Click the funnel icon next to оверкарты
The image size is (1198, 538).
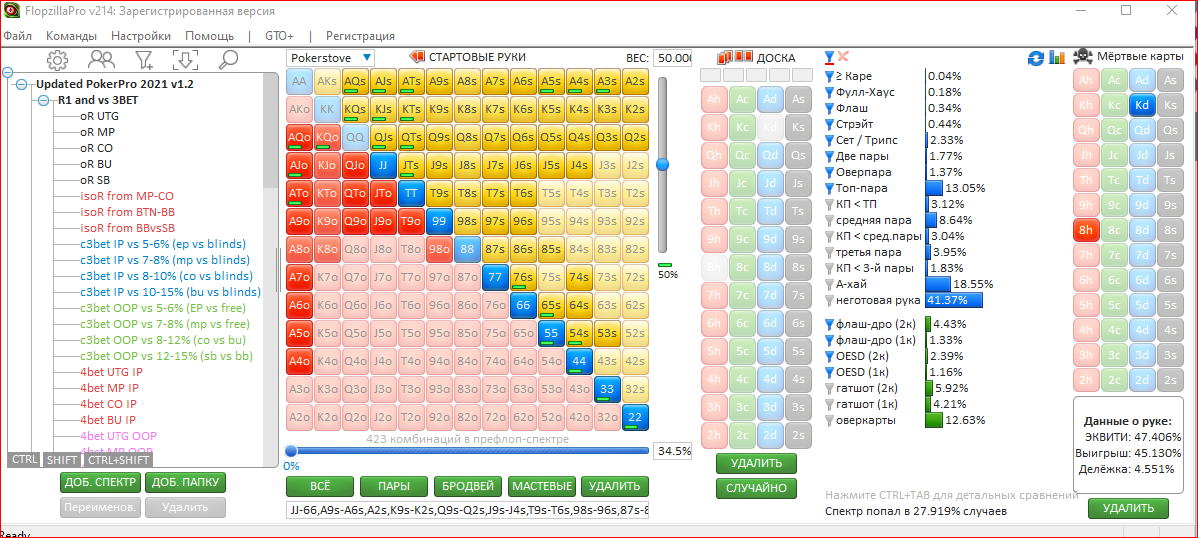[x=830, y=420]
